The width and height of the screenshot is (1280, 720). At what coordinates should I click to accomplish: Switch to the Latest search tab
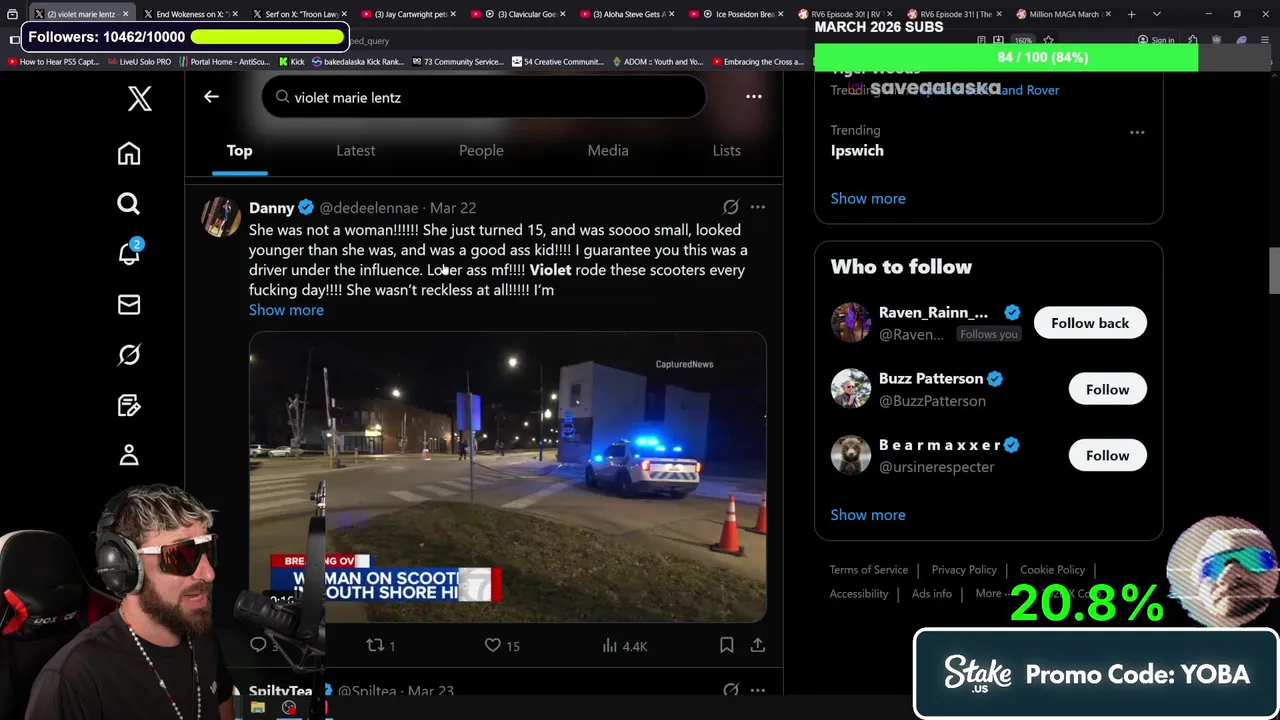click(x=356, y=151)
